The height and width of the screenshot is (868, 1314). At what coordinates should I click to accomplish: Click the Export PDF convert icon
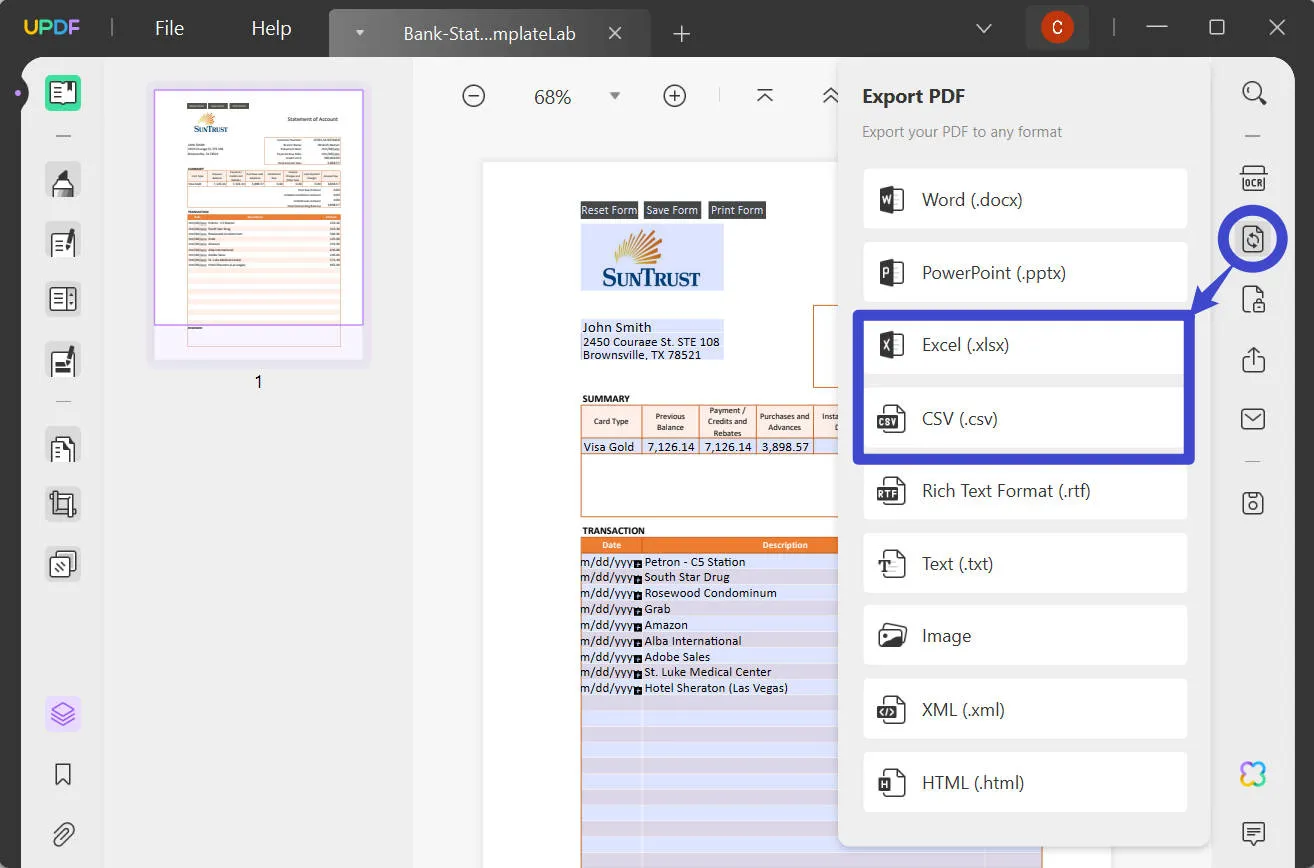[x=1253, y=239]
